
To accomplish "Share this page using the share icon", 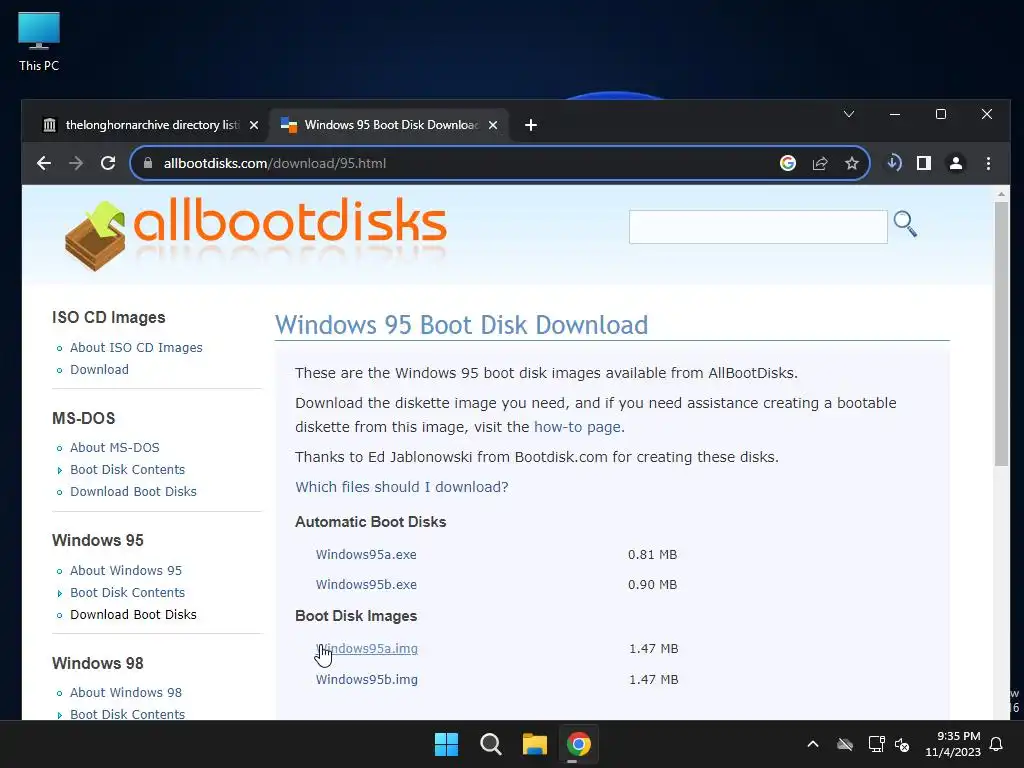I will 820,163.
